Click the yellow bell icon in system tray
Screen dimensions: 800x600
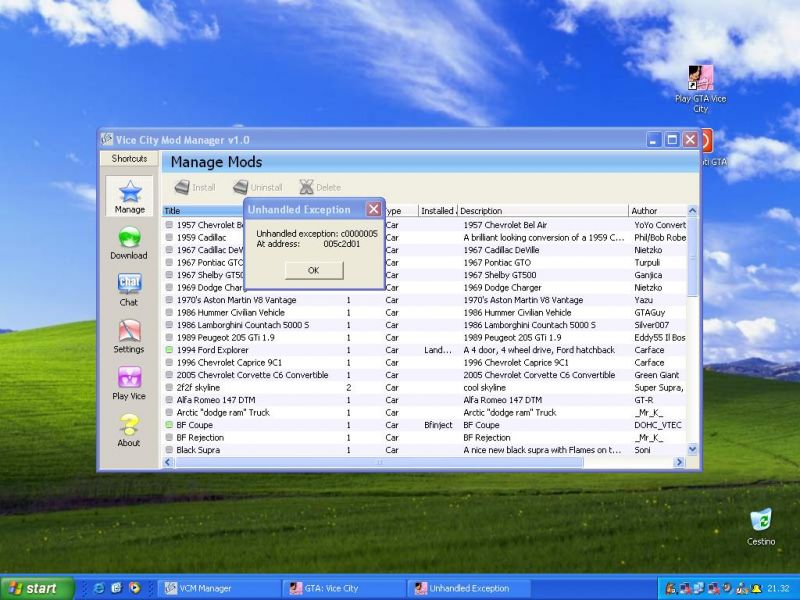(756, 588)
